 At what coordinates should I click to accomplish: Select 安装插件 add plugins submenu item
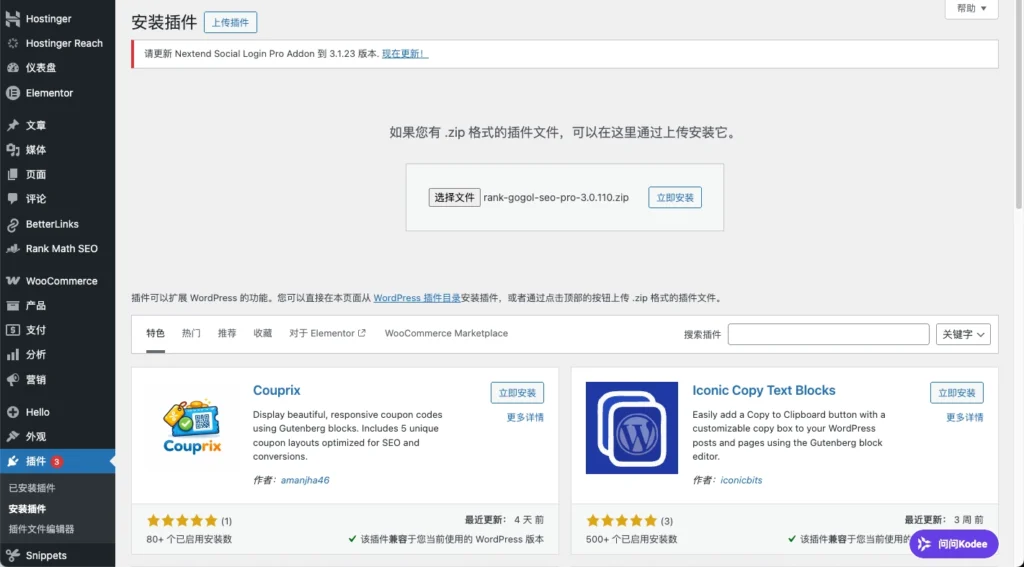pos(27,509)
